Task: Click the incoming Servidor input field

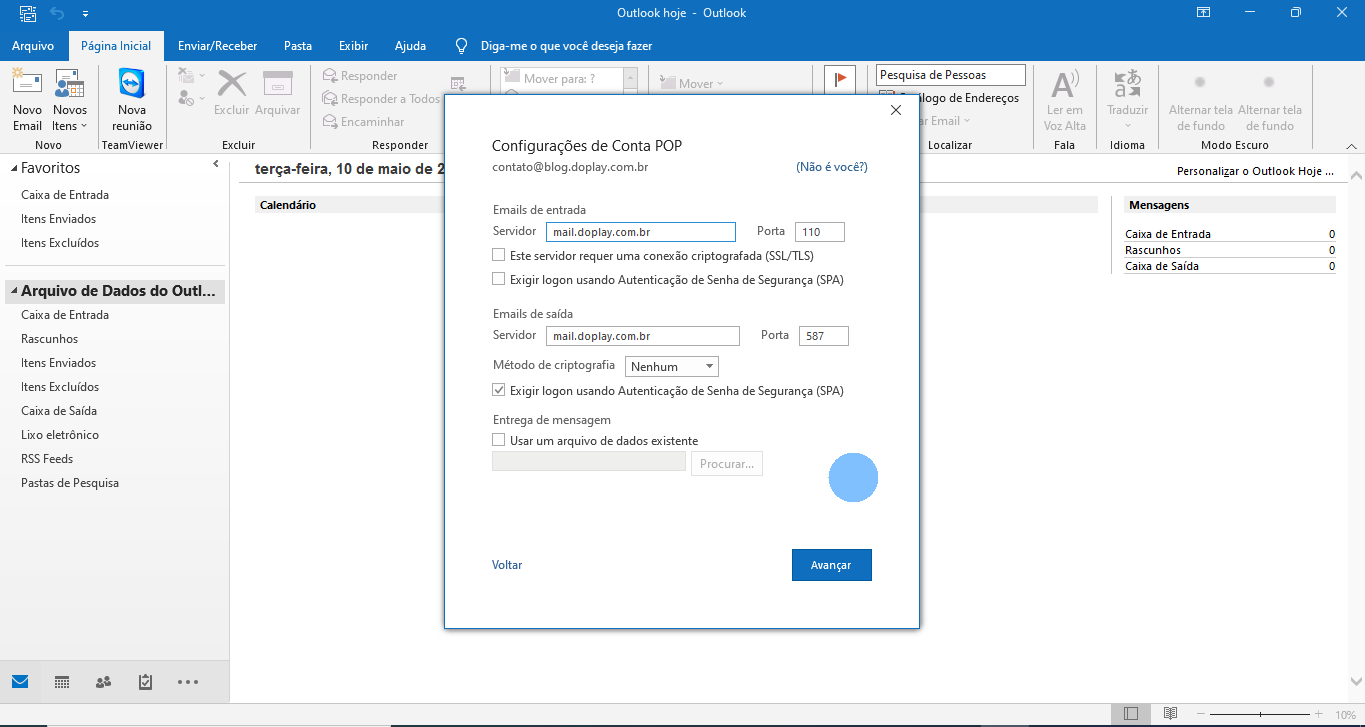Action: pyautogui.click(x=641, y=232)
